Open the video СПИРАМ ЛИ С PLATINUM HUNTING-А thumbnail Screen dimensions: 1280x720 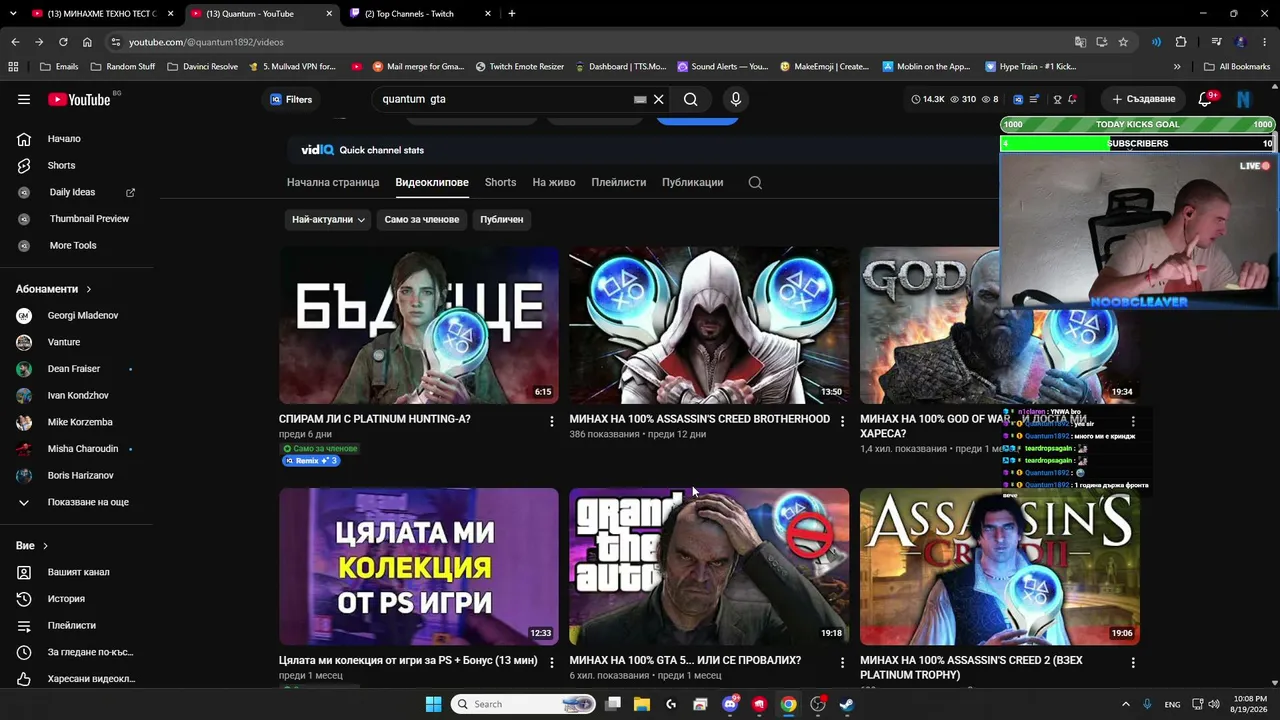(419, 325)
